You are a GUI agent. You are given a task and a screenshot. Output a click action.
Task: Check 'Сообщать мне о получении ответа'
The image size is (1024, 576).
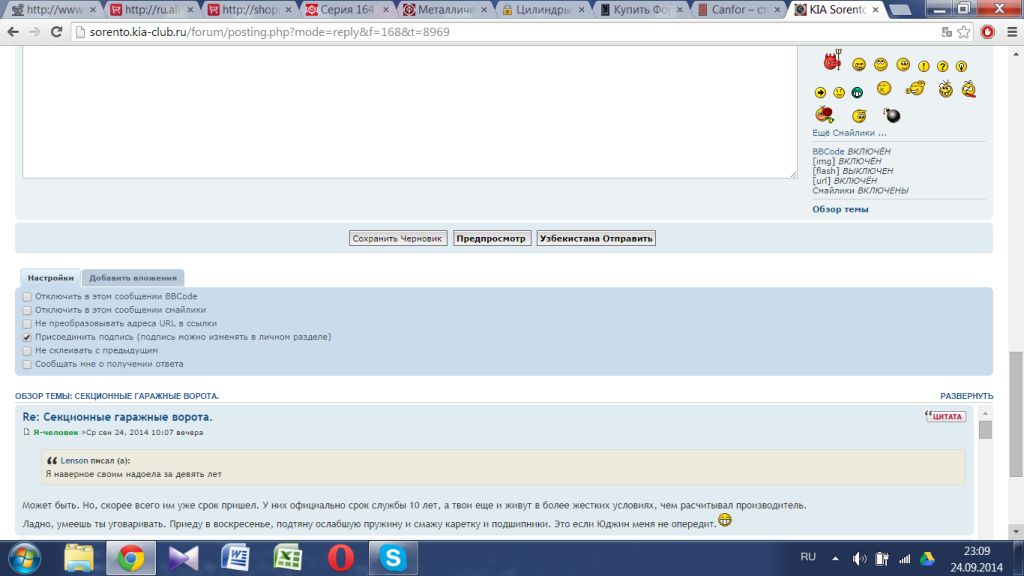point(27,365)
